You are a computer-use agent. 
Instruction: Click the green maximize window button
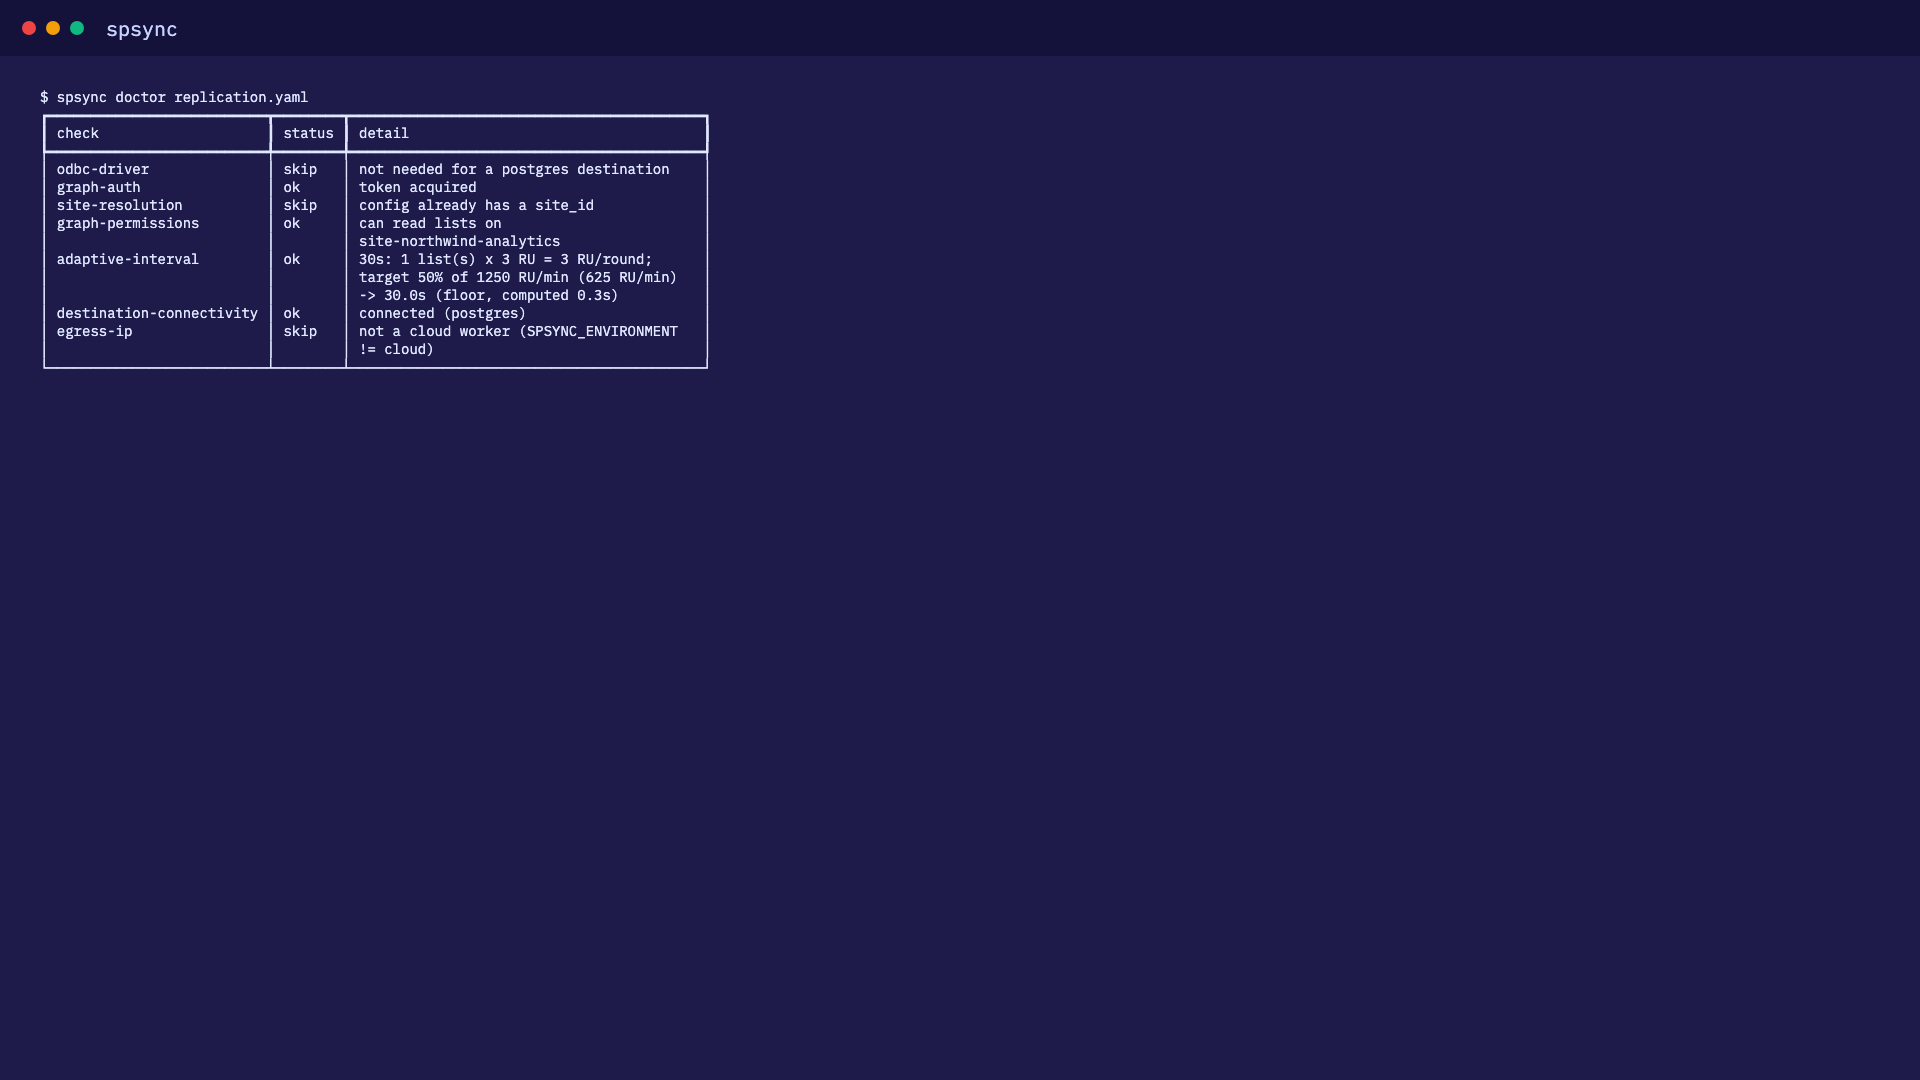[x=77, y=28]
